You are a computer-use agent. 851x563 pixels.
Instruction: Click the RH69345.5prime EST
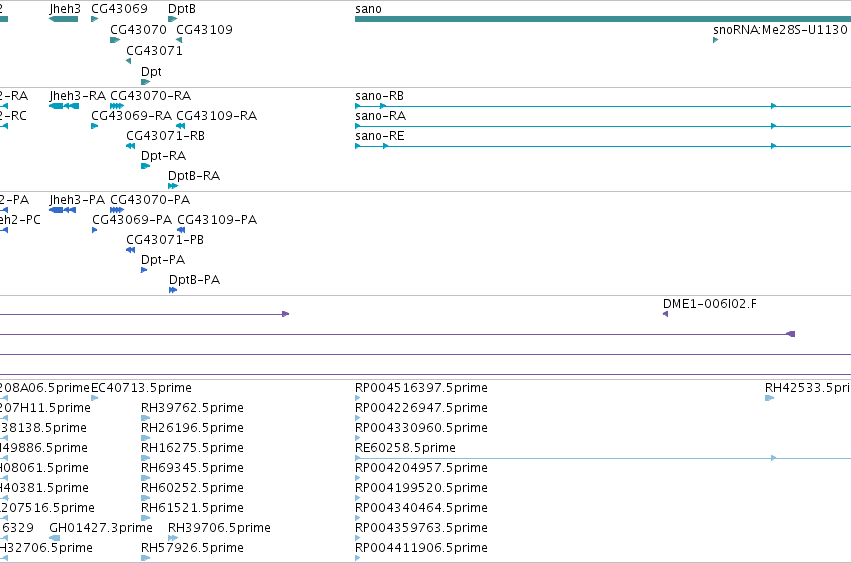[145, 478]
